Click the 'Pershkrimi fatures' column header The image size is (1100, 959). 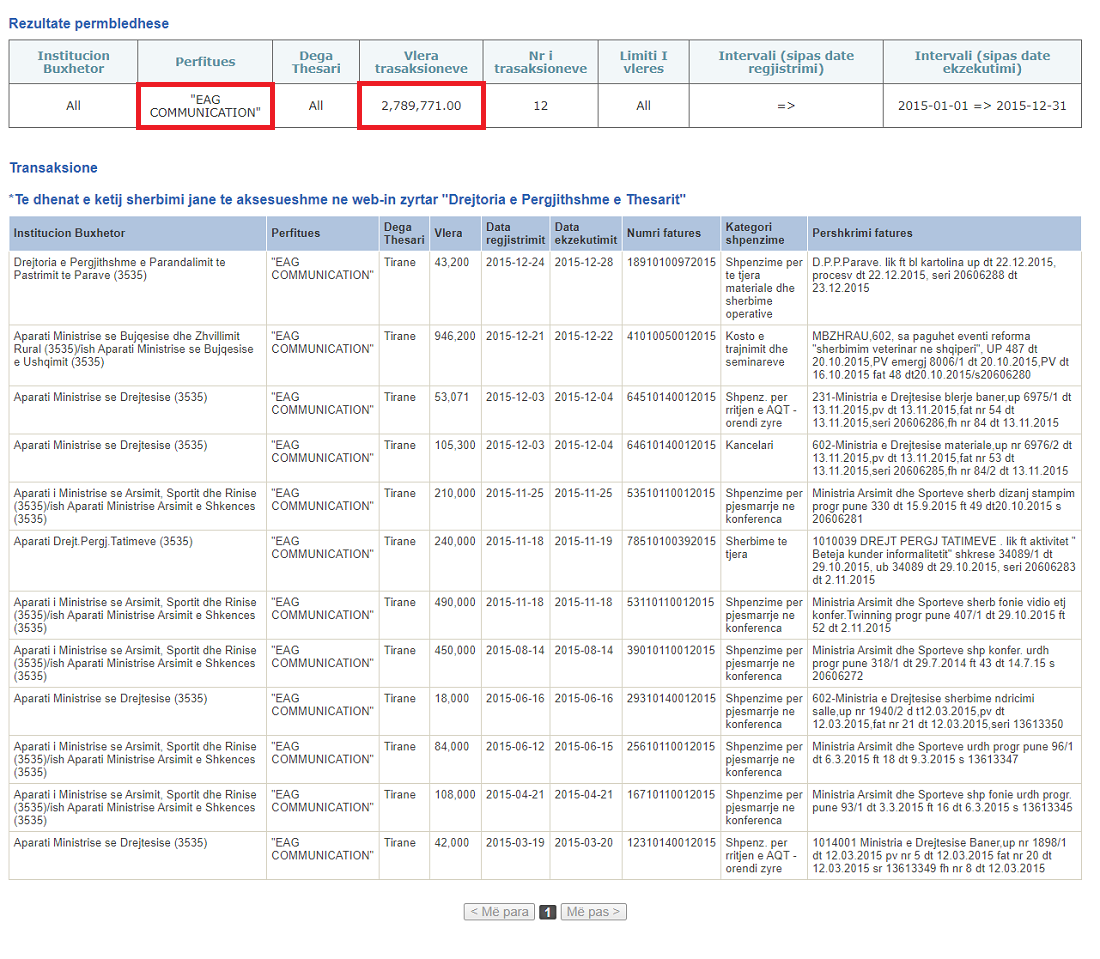862,233
